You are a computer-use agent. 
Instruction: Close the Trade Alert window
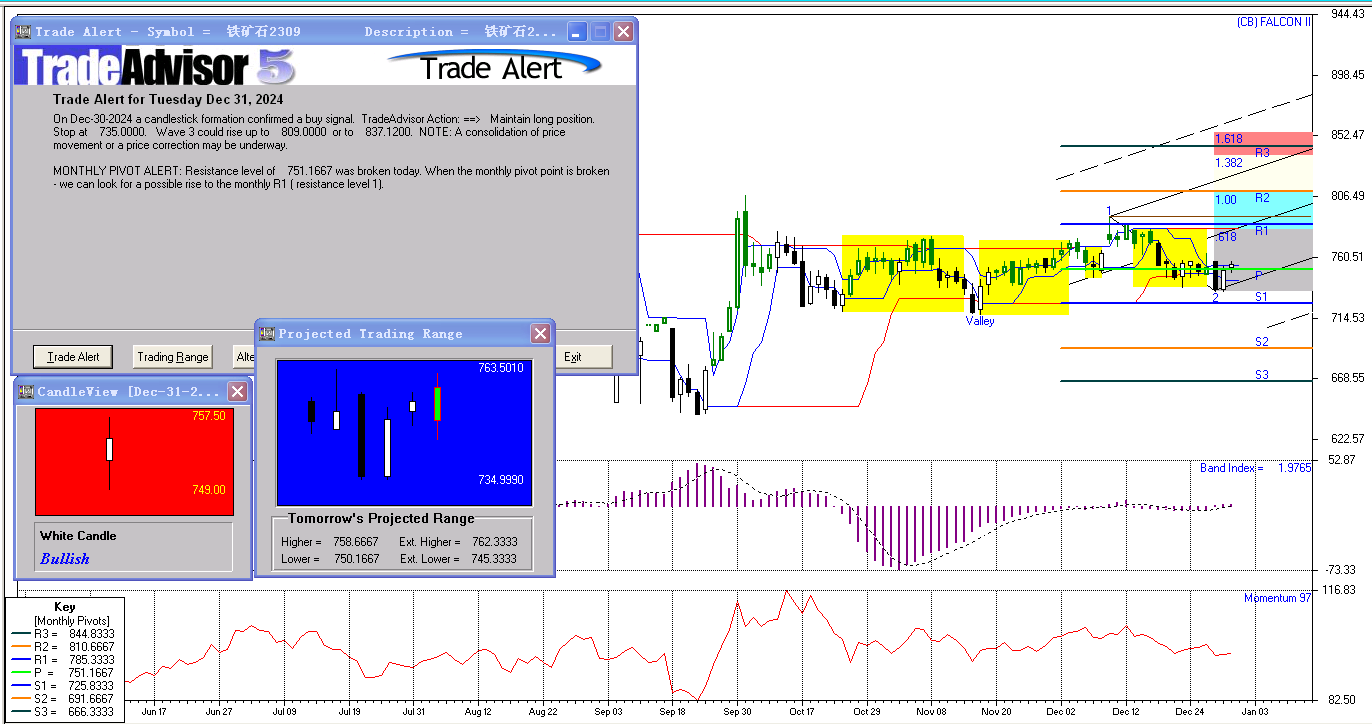tap(623, 32)
